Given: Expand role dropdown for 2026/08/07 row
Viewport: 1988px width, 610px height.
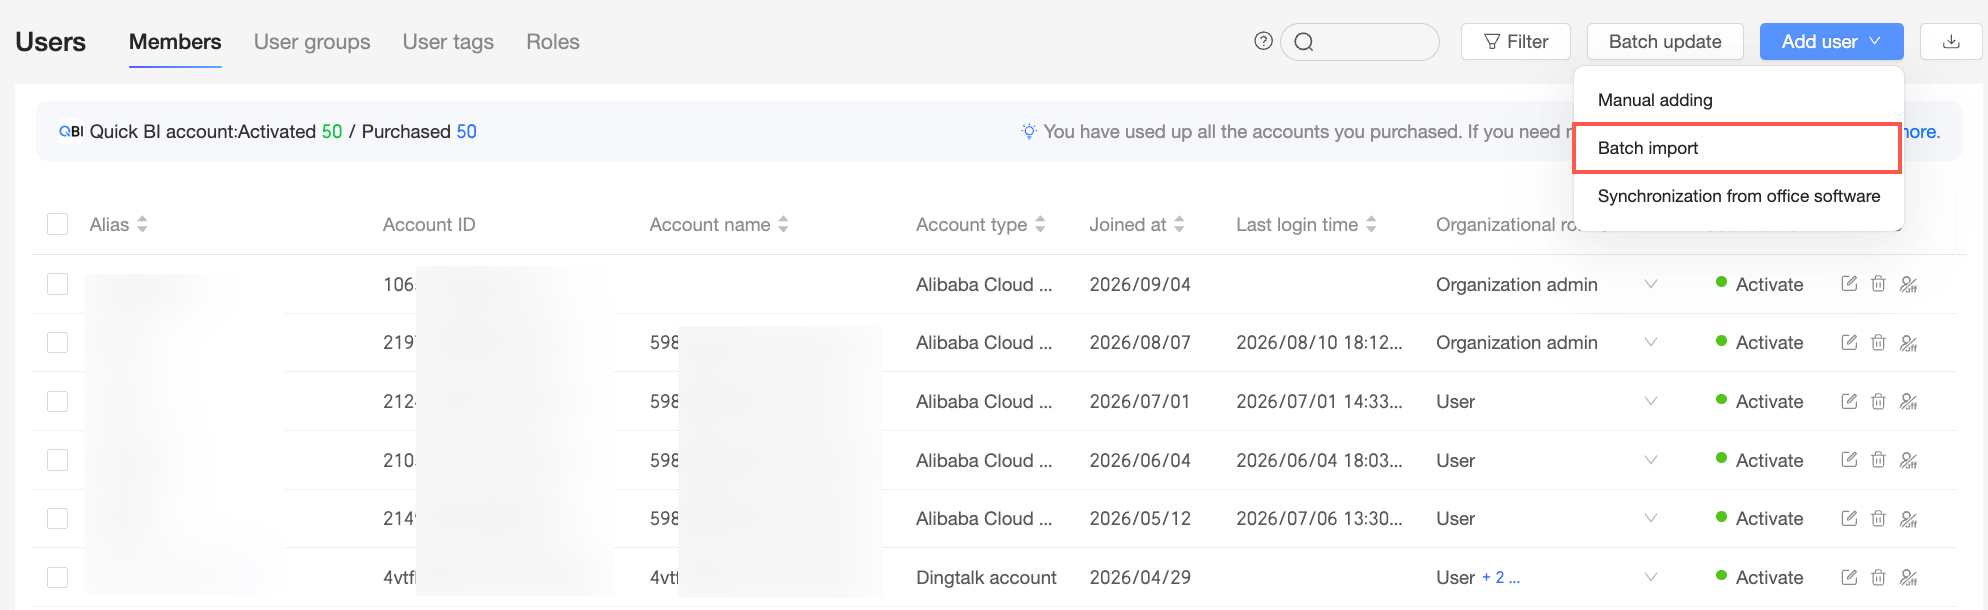Looking at the screenshot, I should click(x=1650, y=342).
